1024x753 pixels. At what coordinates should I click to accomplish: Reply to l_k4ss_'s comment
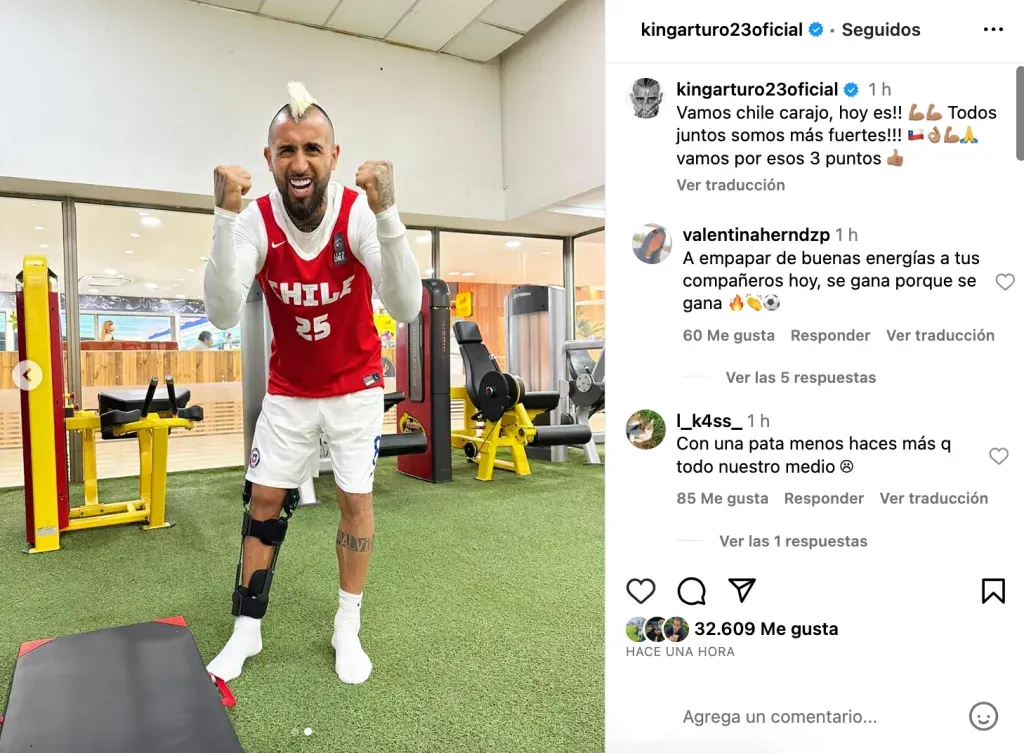(824, 498)
